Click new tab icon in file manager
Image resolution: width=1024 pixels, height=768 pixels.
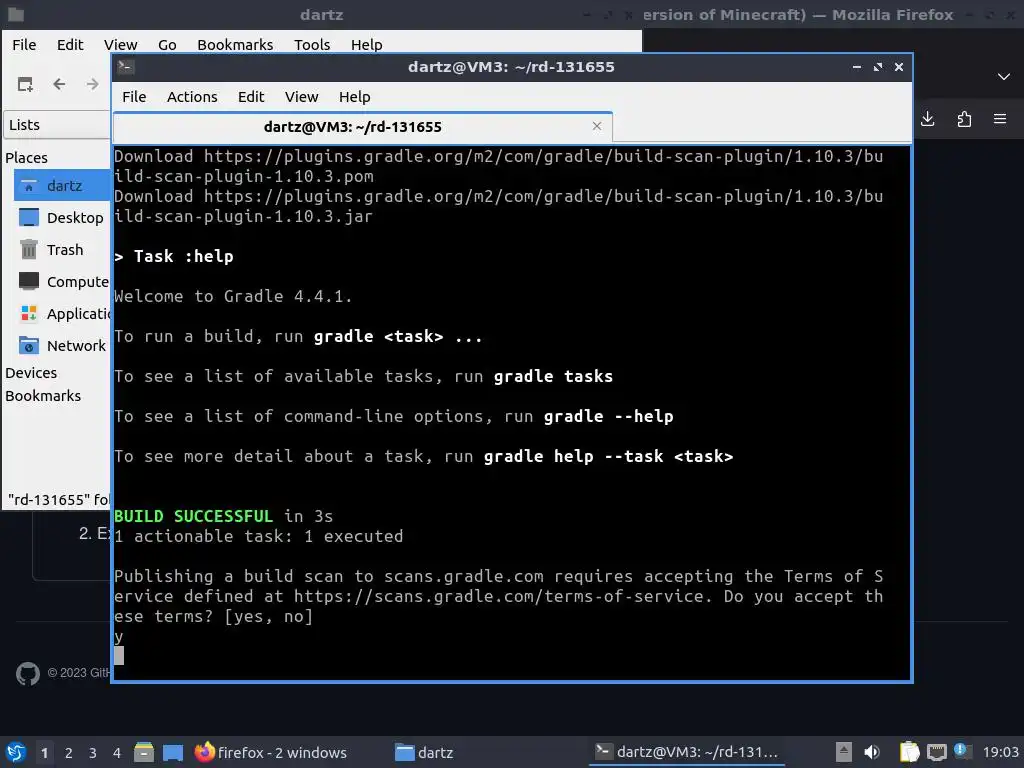pos(25,84)
